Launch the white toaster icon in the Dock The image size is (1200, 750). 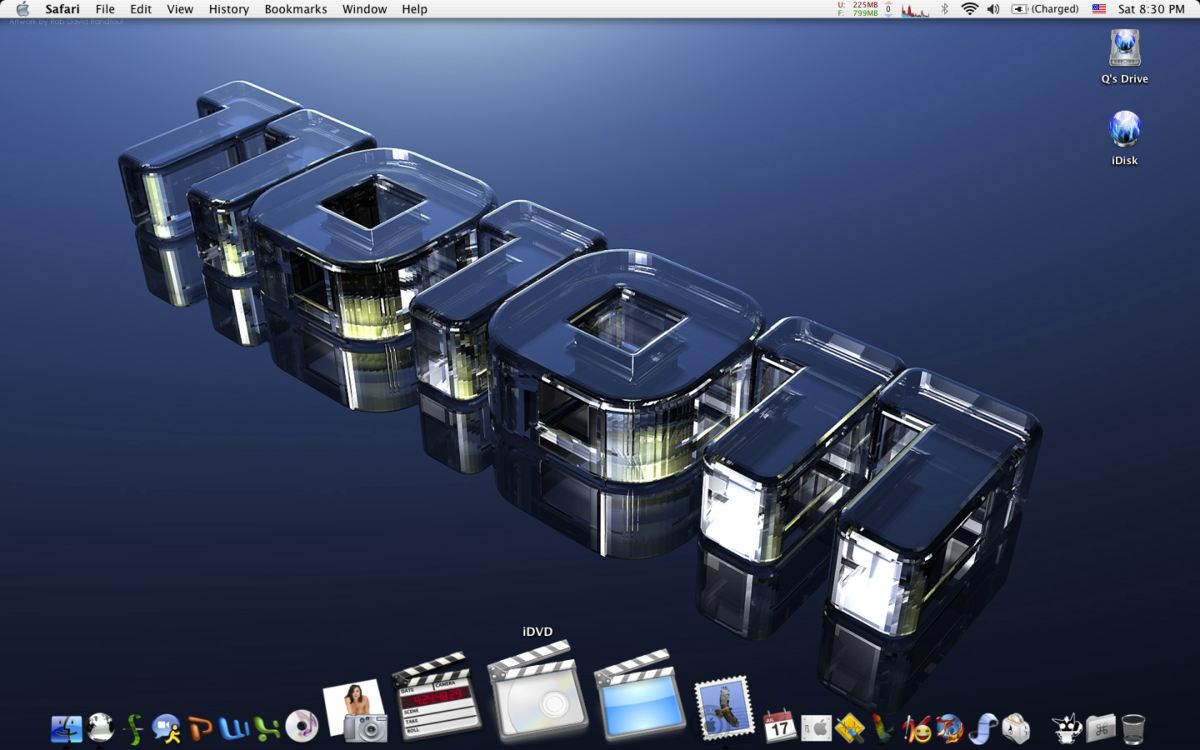(x=1016, y=728)
